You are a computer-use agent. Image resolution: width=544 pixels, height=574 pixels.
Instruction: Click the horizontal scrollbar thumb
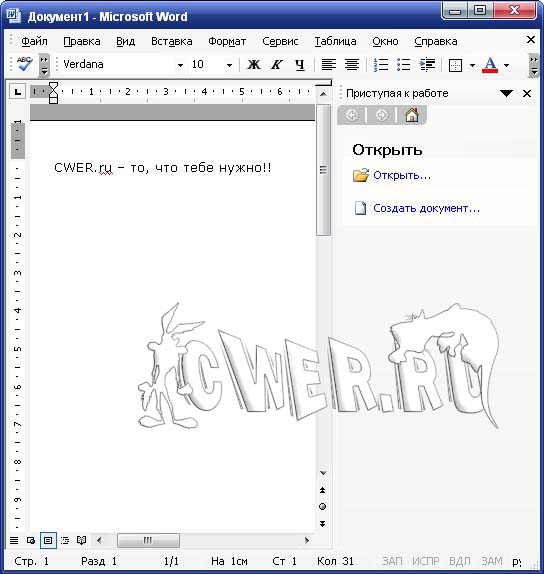pos(148,540)
